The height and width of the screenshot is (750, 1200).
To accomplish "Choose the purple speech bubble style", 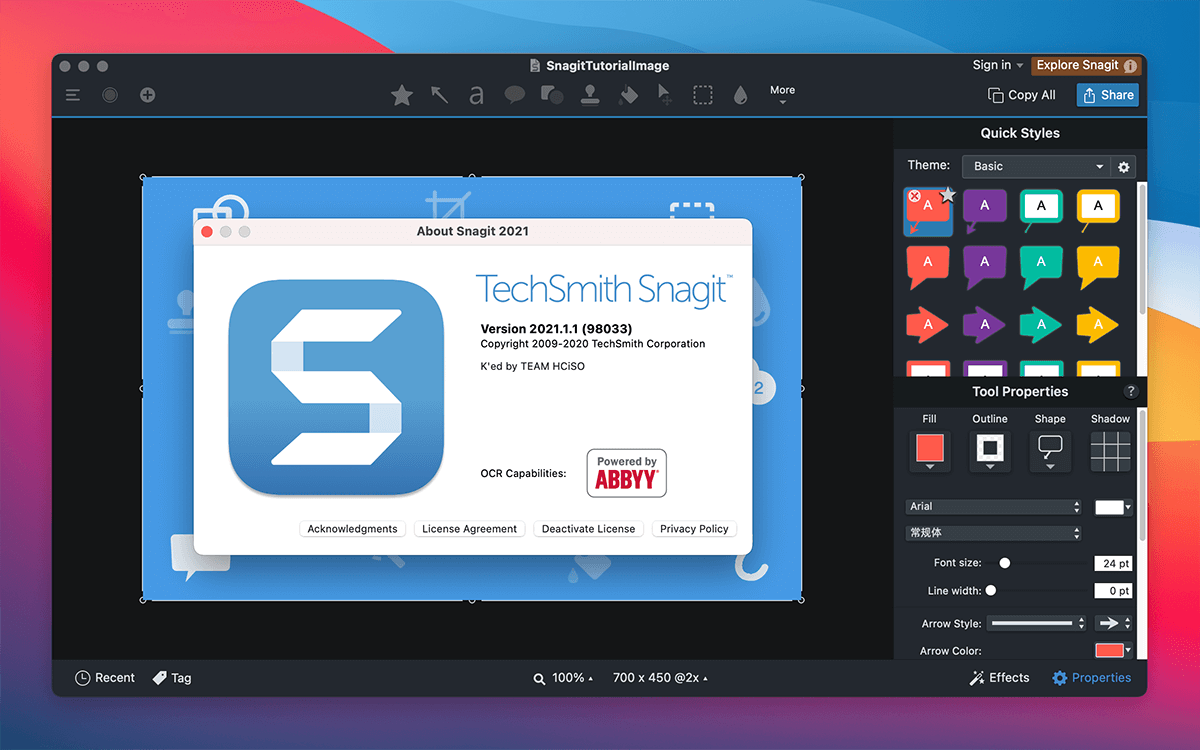I will pos(984,267).
